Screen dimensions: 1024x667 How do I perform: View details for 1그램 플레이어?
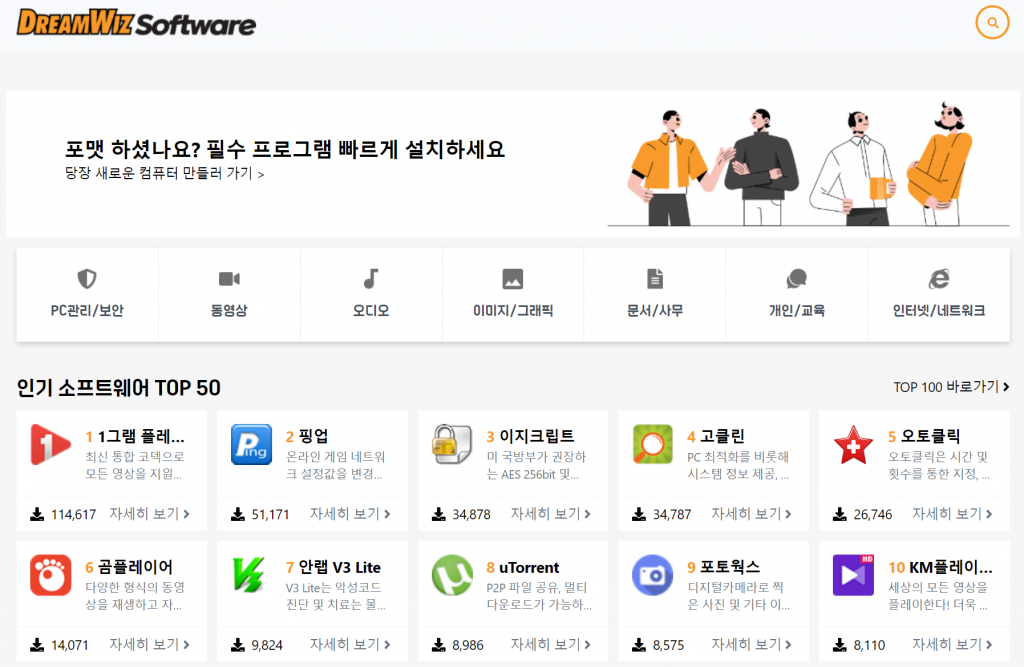149,514
